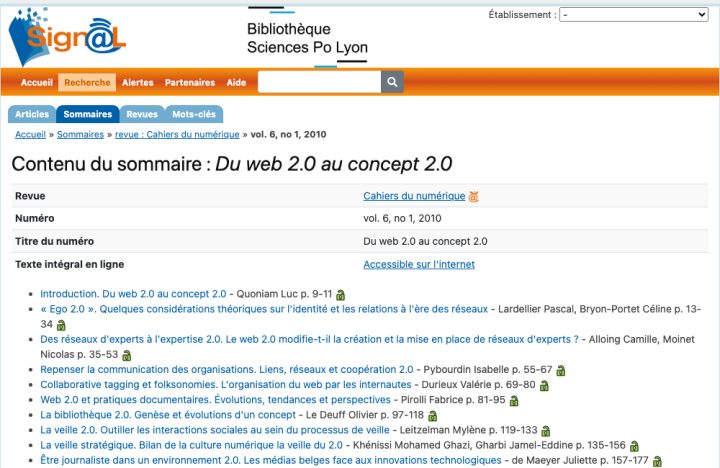The image size is (720, 468).
Task: Click the Bibliothèque Sciences Po Lyon logo
Action: 307,38
